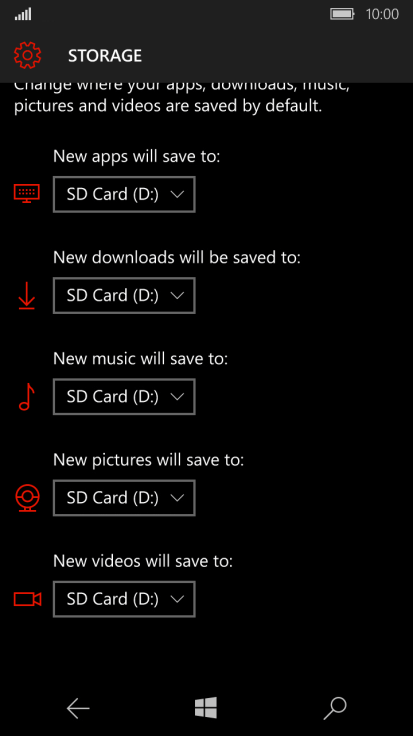The image size is (413, 736).
Task: Tap the search magnifier button
Action: pos(335,708)
